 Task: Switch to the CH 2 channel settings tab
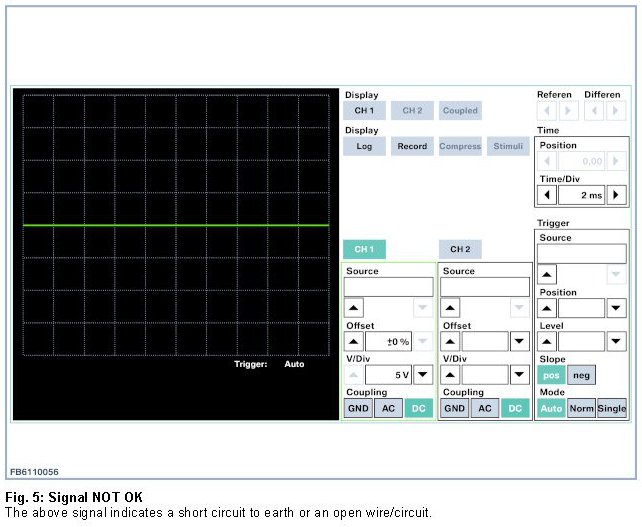[x=459, y=249]
